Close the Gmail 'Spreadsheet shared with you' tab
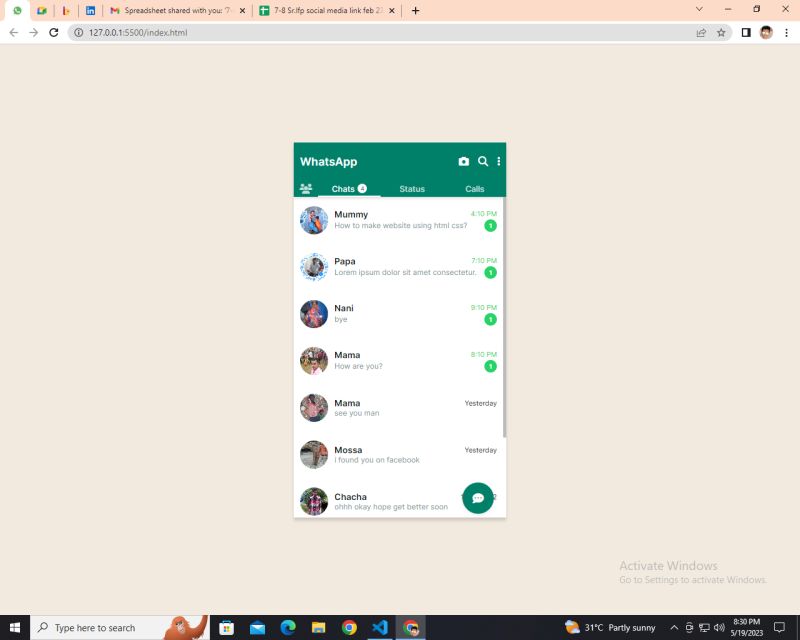Screen dimensions: 800x640 pos(242,10)
